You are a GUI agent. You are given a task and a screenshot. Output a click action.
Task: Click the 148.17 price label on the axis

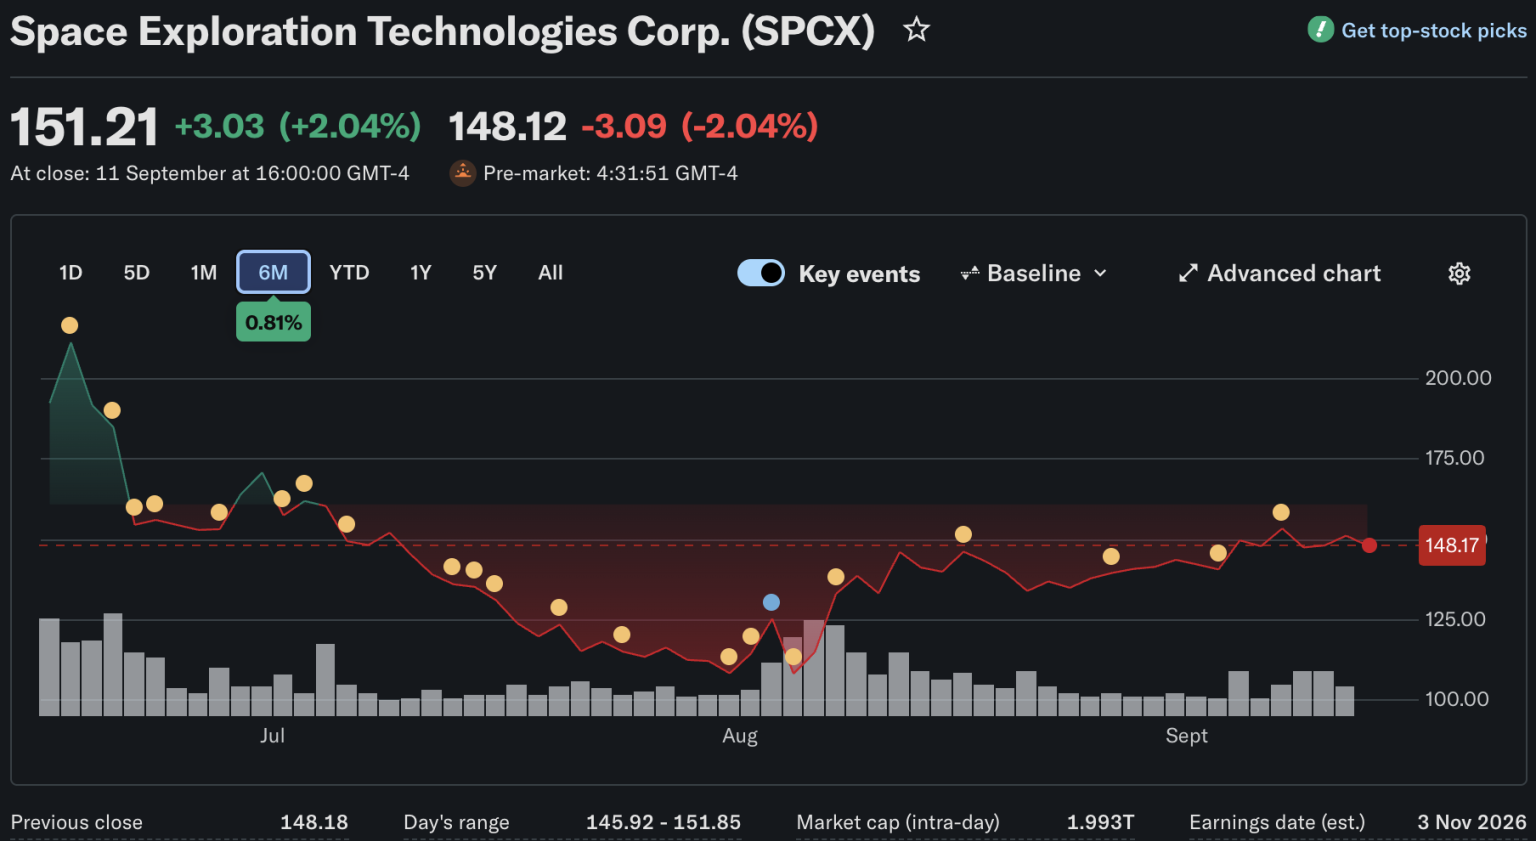tap(1452, 545)
